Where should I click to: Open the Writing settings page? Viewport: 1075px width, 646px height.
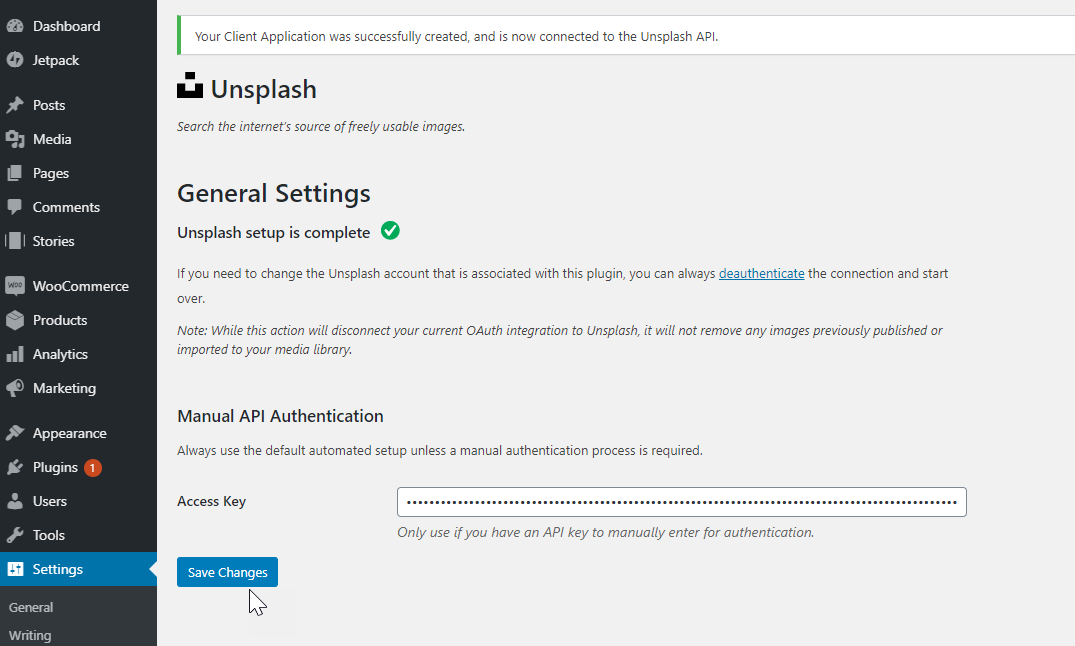[x=29, y=635]
